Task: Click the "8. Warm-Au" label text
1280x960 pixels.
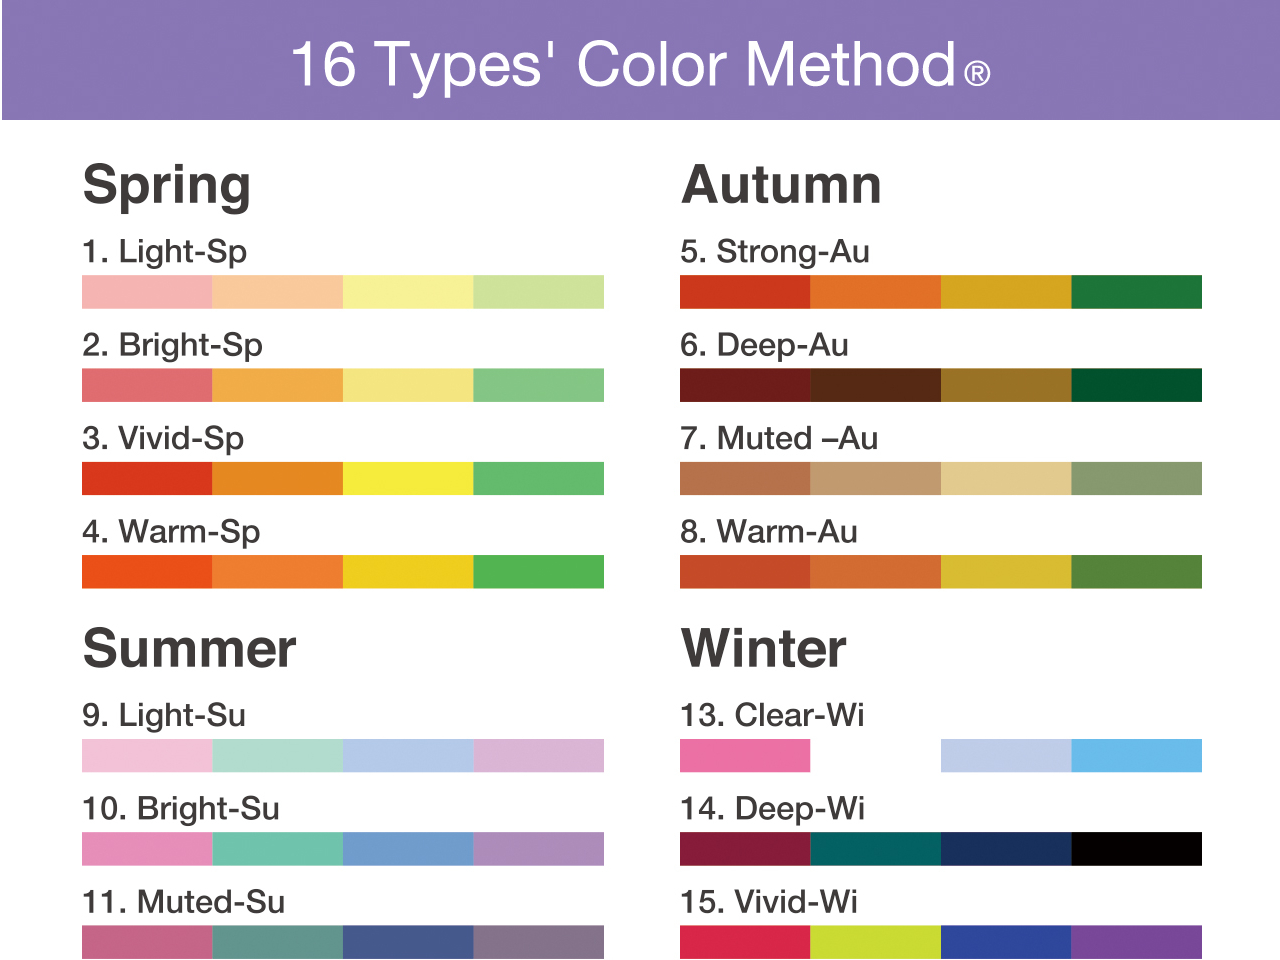Action: 769,531
